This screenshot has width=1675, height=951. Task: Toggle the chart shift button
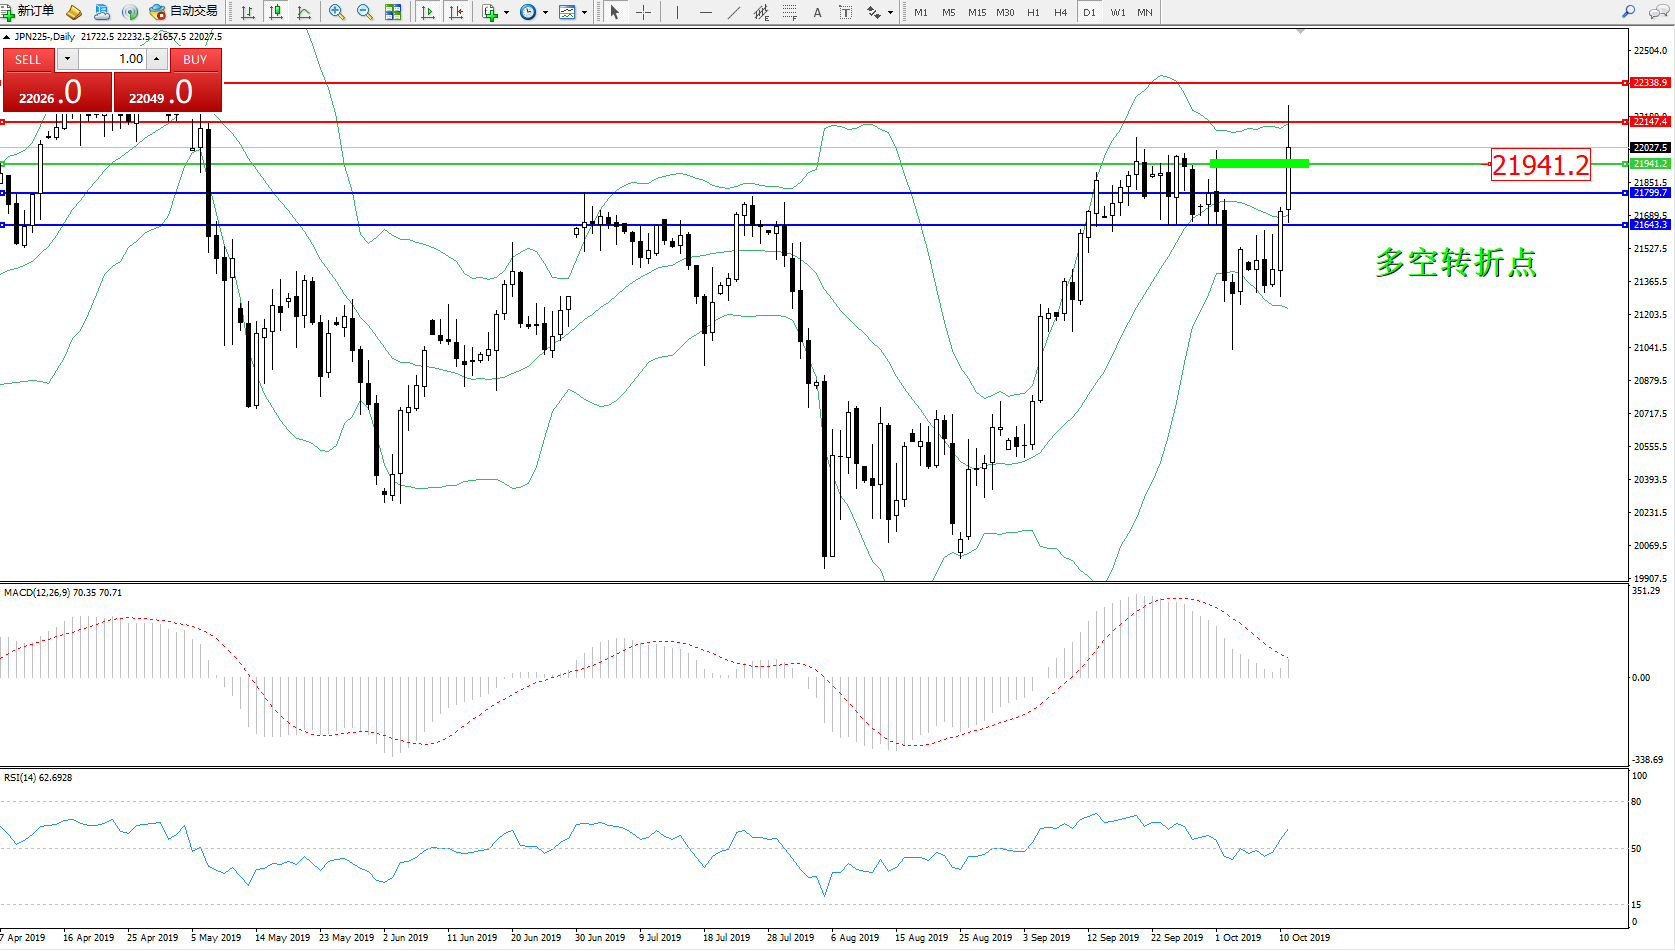tap(456, 12)
